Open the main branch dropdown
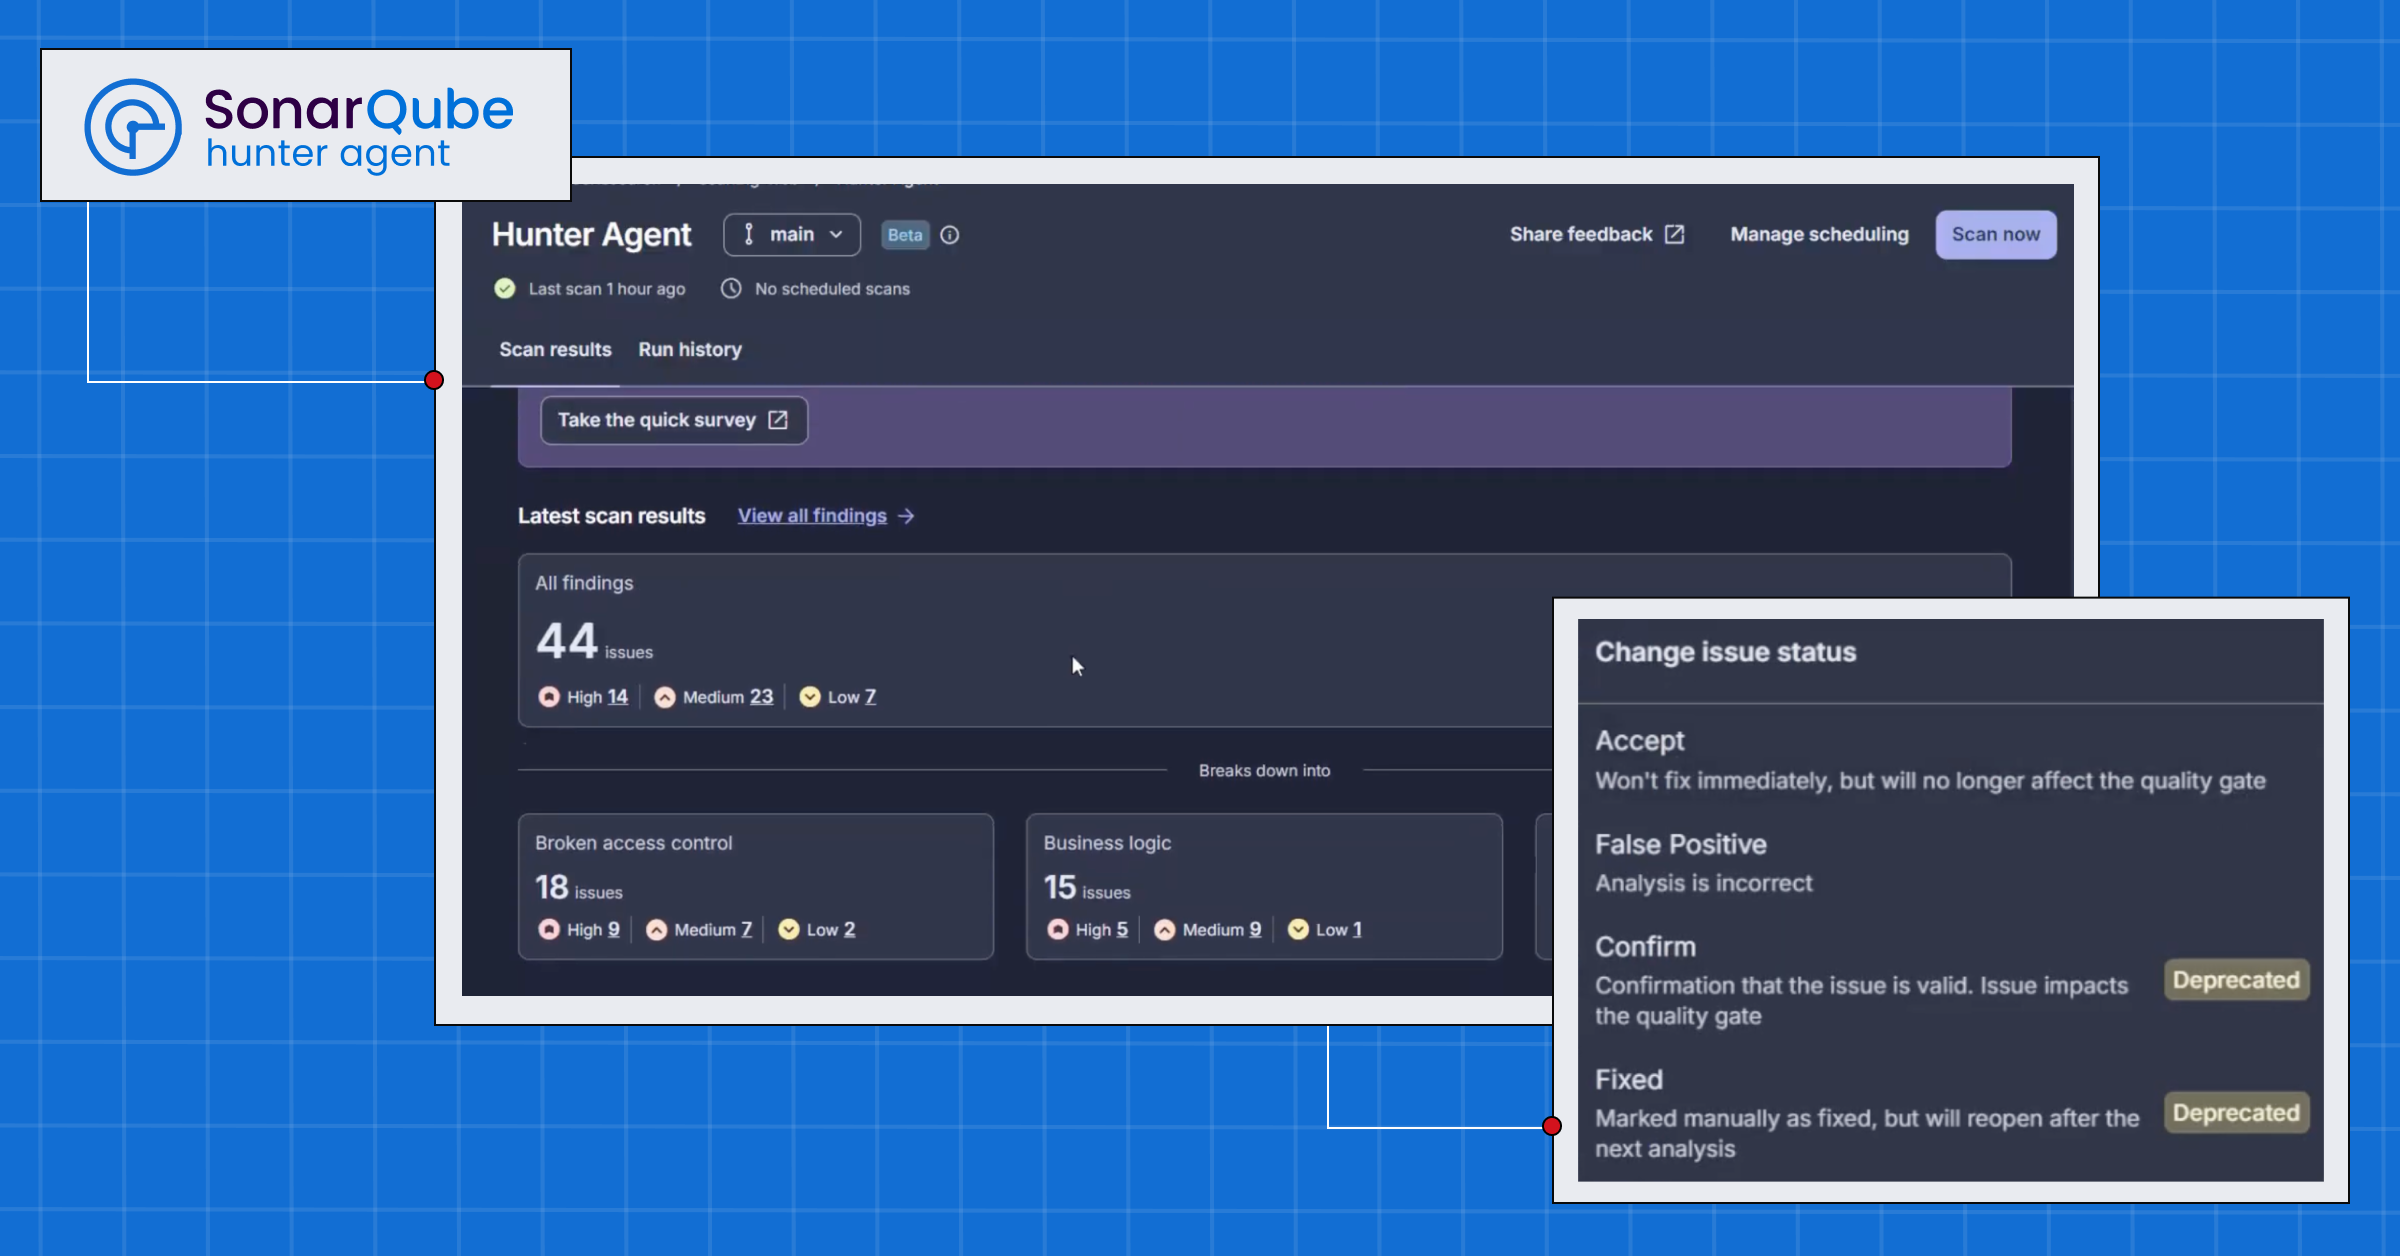Image resolution: width=2400 pixels, height=1256 pixels. [x=792, y=234]
